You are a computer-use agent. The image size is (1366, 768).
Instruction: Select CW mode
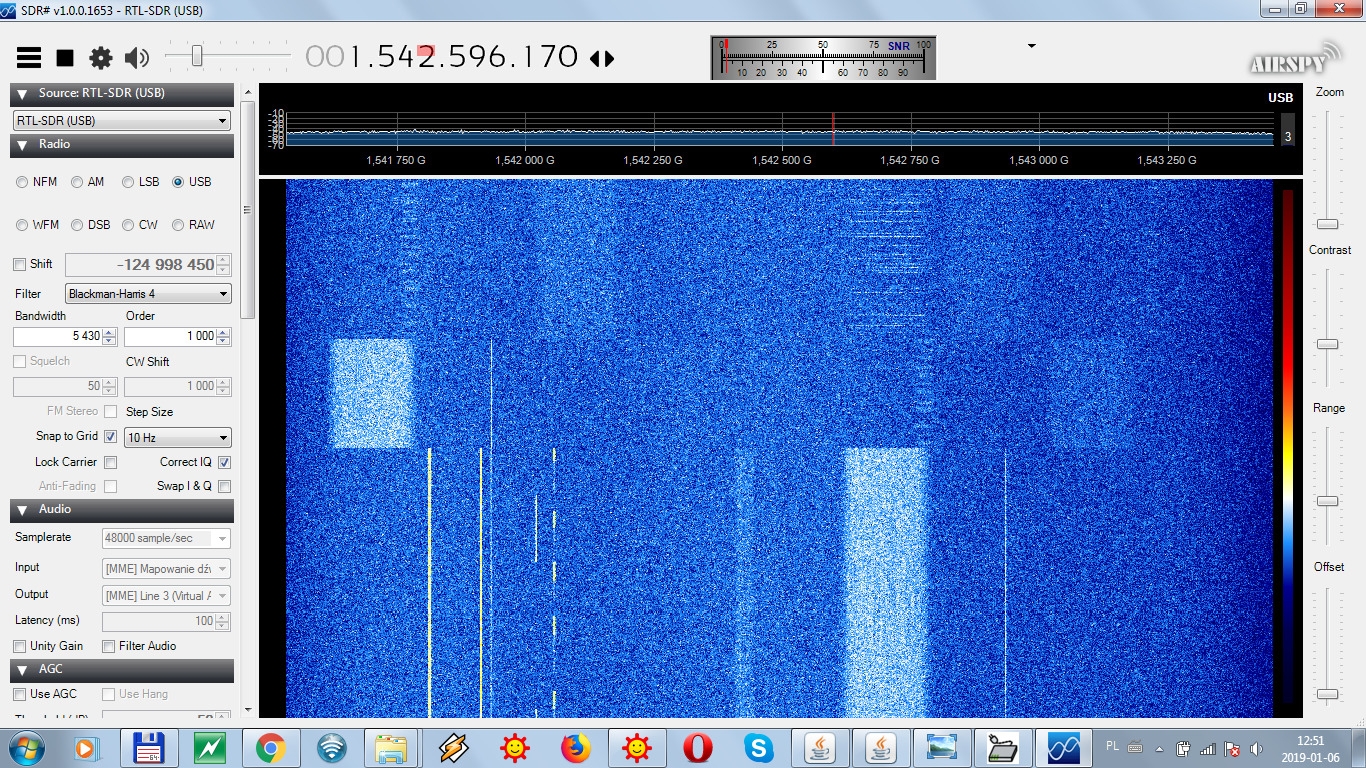click(x=128, y=225)
